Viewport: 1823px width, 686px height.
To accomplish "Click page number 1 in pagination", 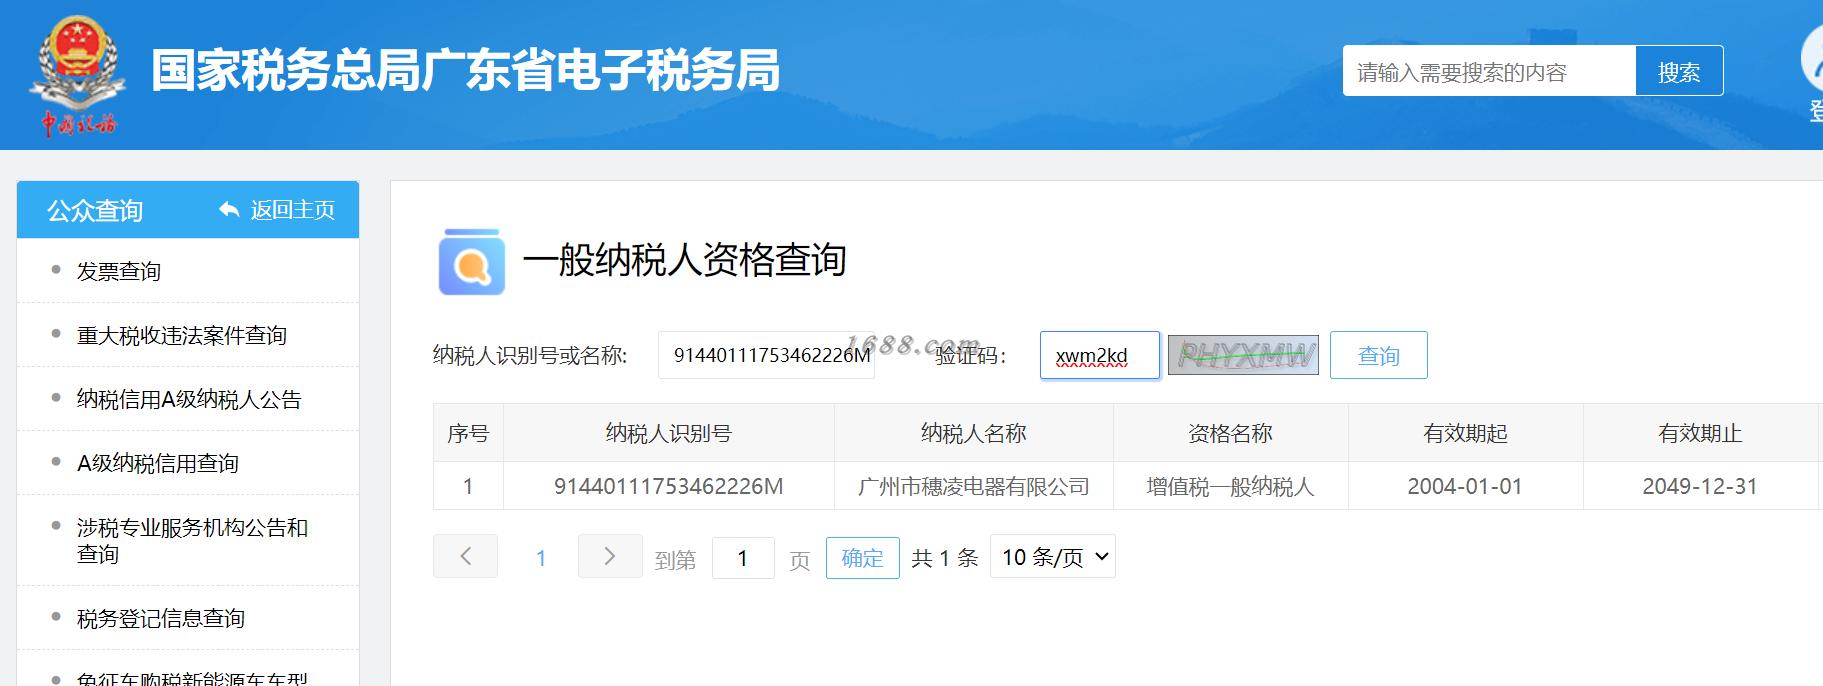I will pos(541,558).
